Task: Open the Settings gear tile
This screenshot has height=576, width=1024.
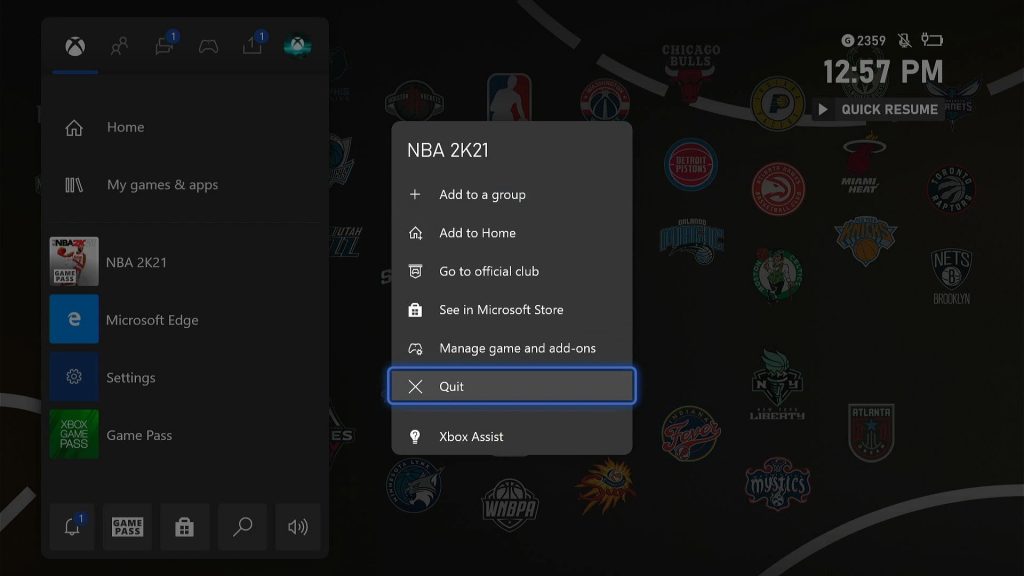Action: point(74,377)
